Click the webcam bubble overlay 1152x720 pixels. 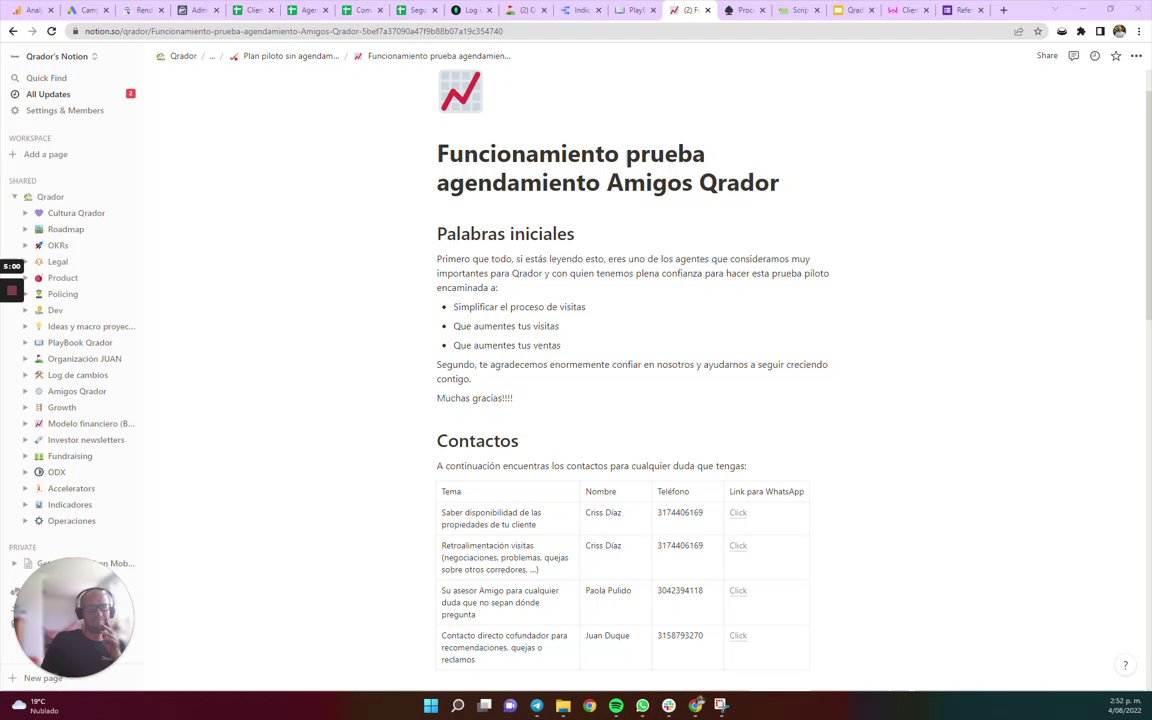coord(73,617)
